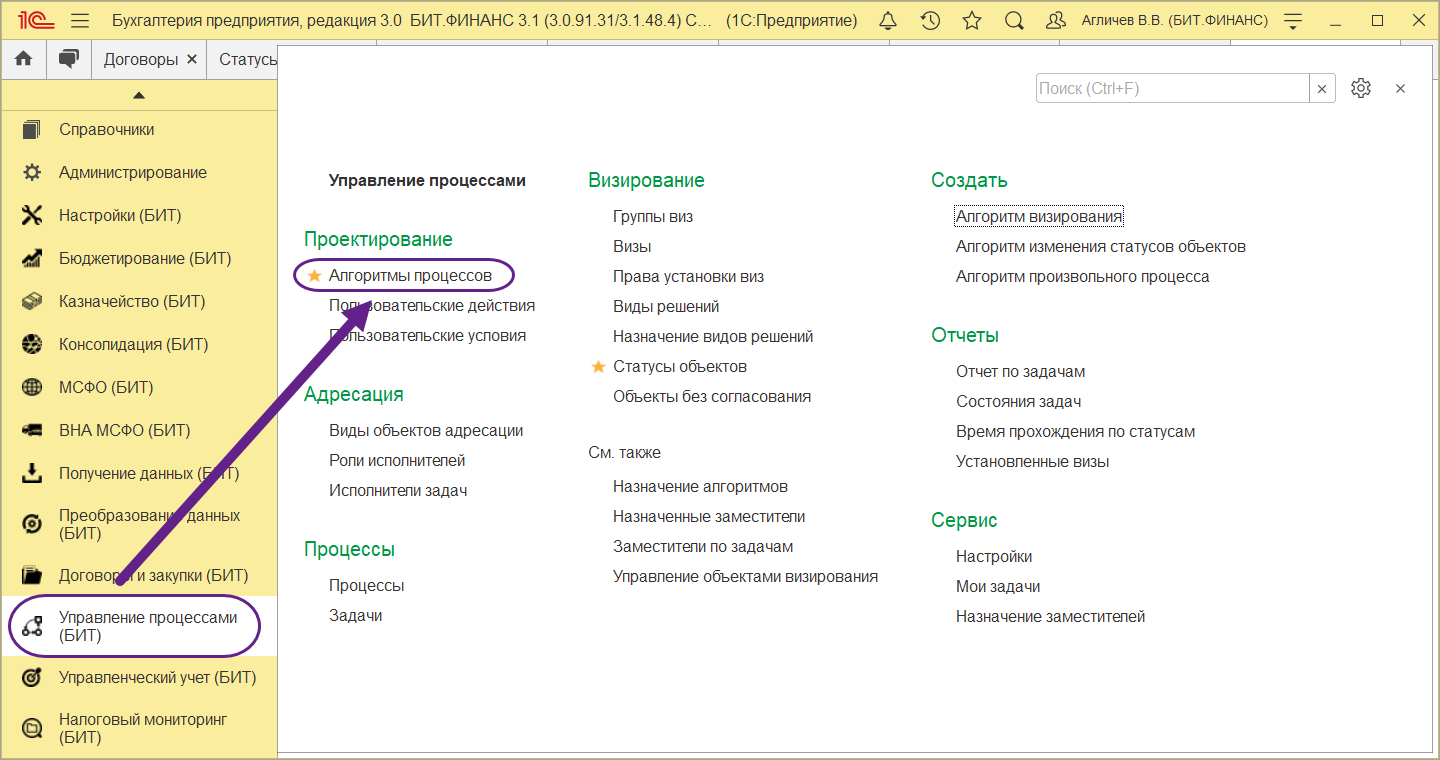Image resolution: width=1440 pixels, height=760 pixels.
Task: Open Назначение алгоритмов
Action: tap(700, 487)
